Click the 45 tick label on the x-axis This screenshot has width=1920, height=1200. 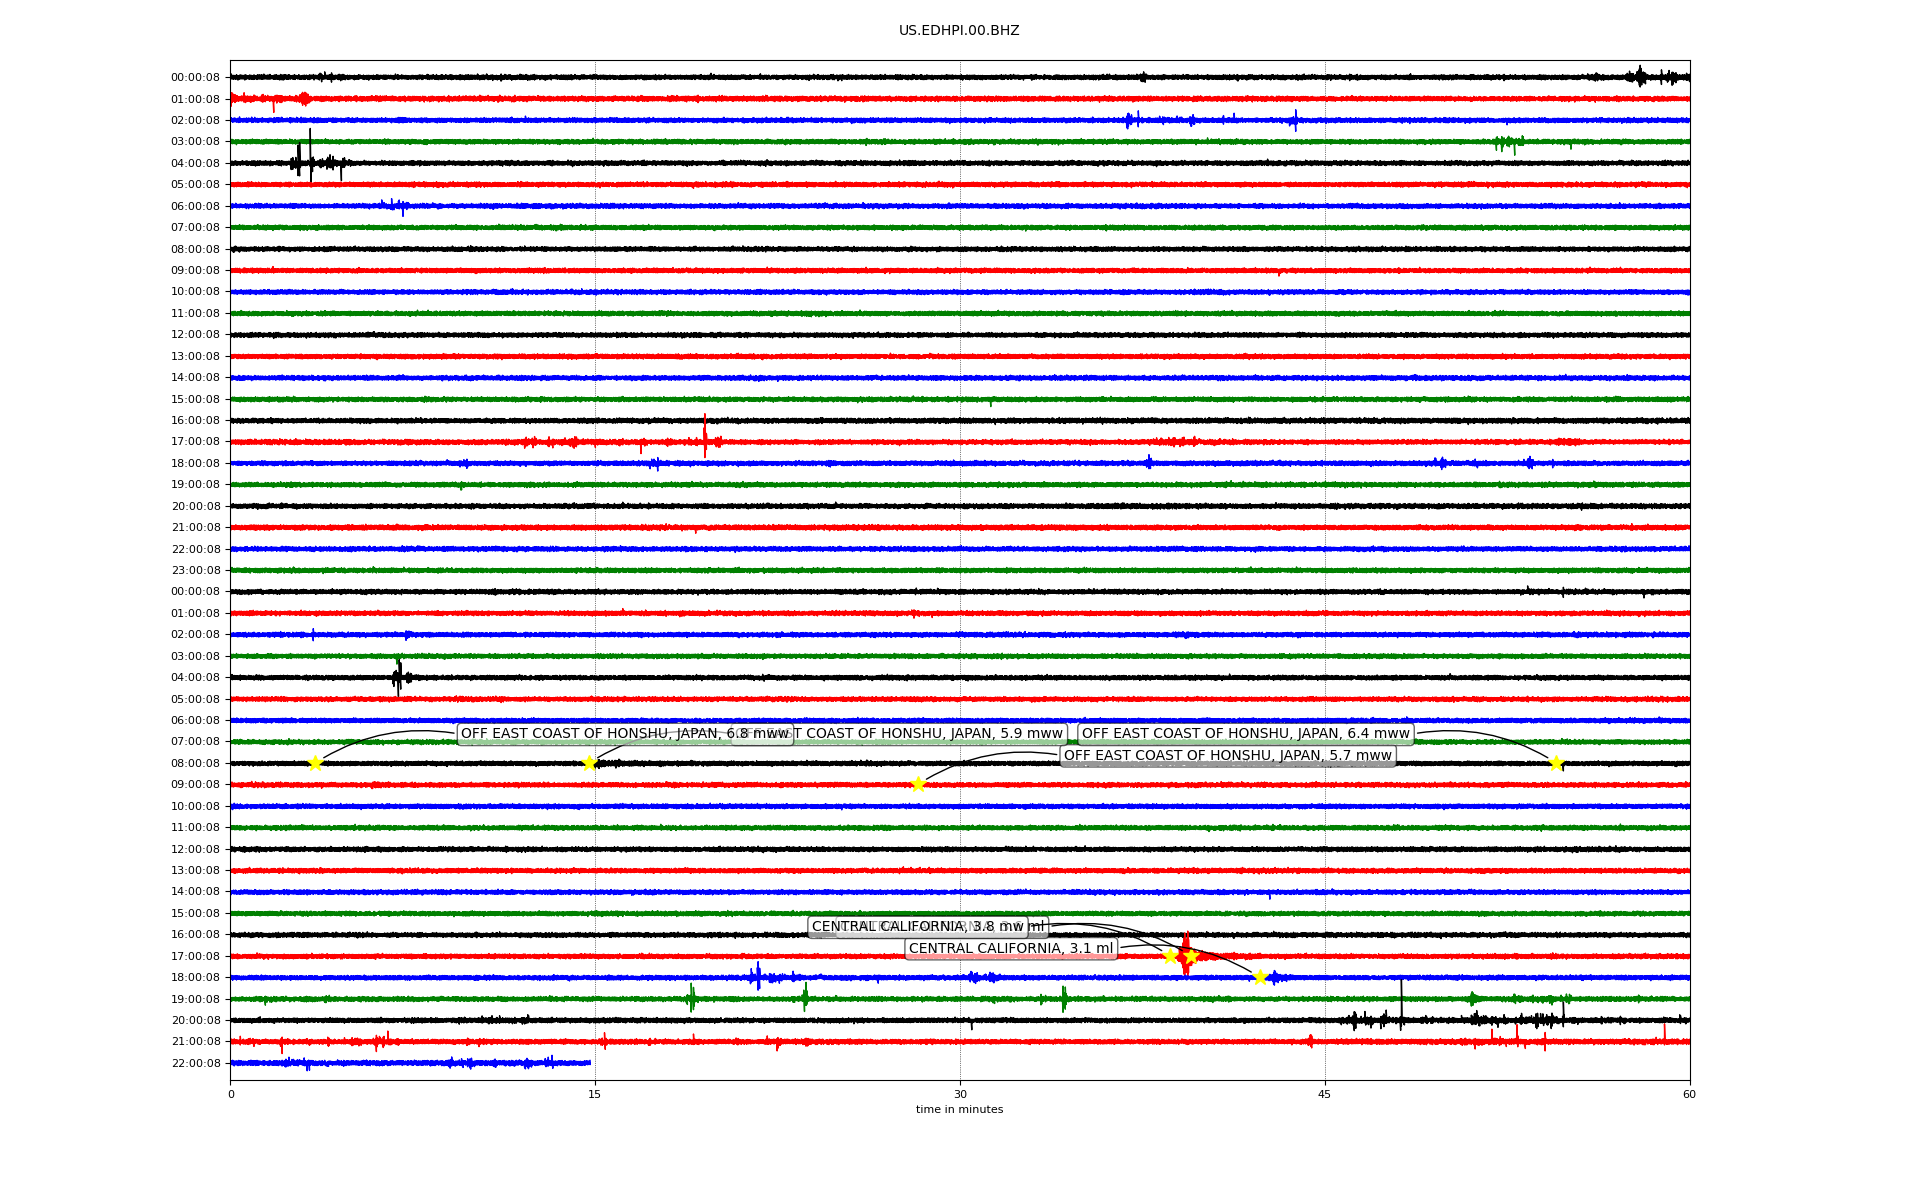(x=1325, y=1095)
